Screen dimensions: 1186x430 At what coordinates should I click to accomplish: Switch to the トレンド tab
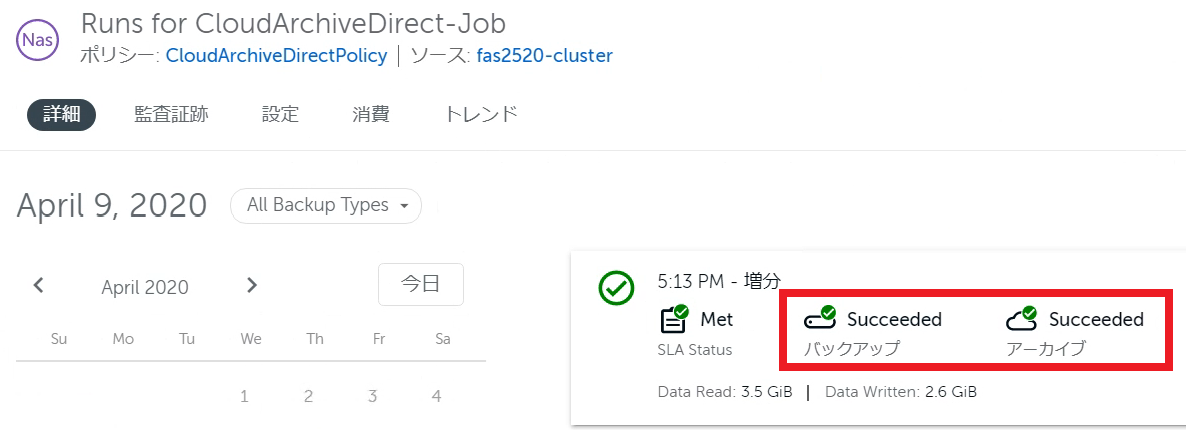pyautogui.click(x=481, y=115)
